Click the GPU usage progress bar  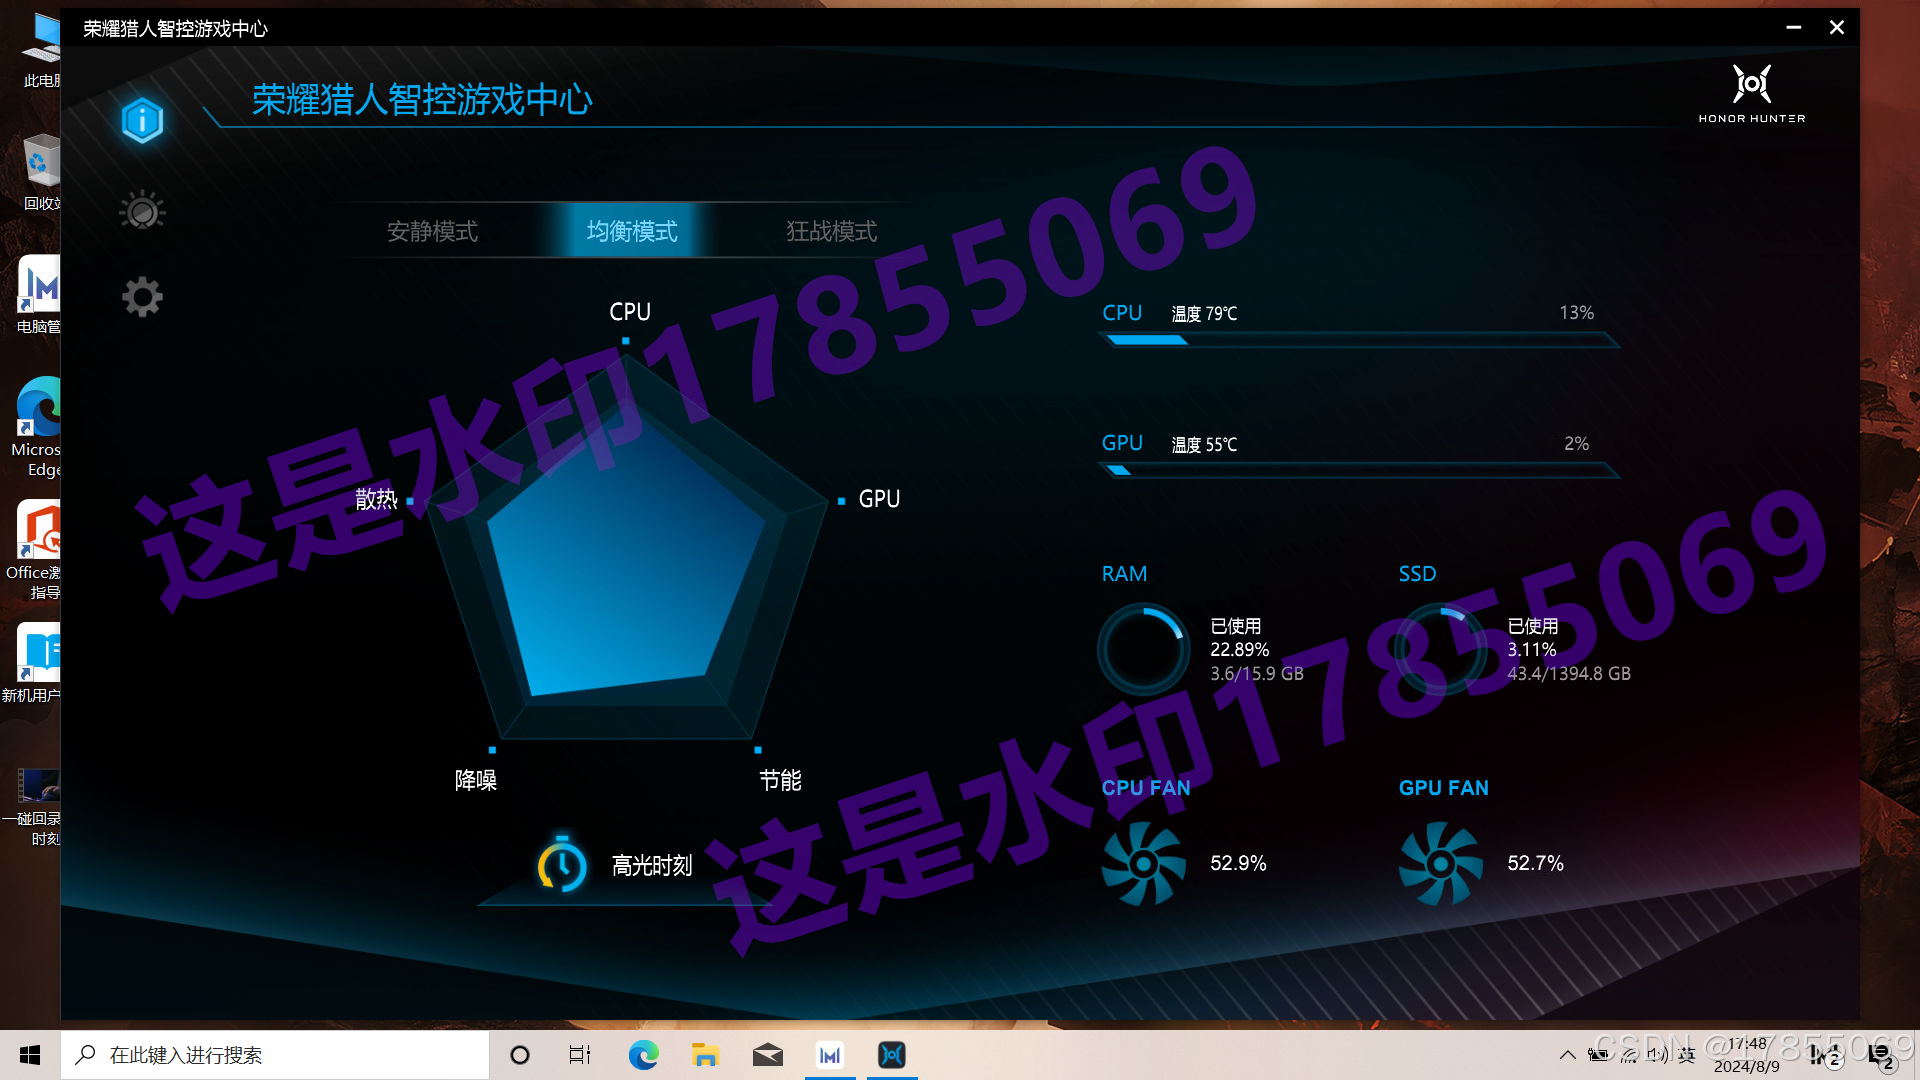point(1358,470)
